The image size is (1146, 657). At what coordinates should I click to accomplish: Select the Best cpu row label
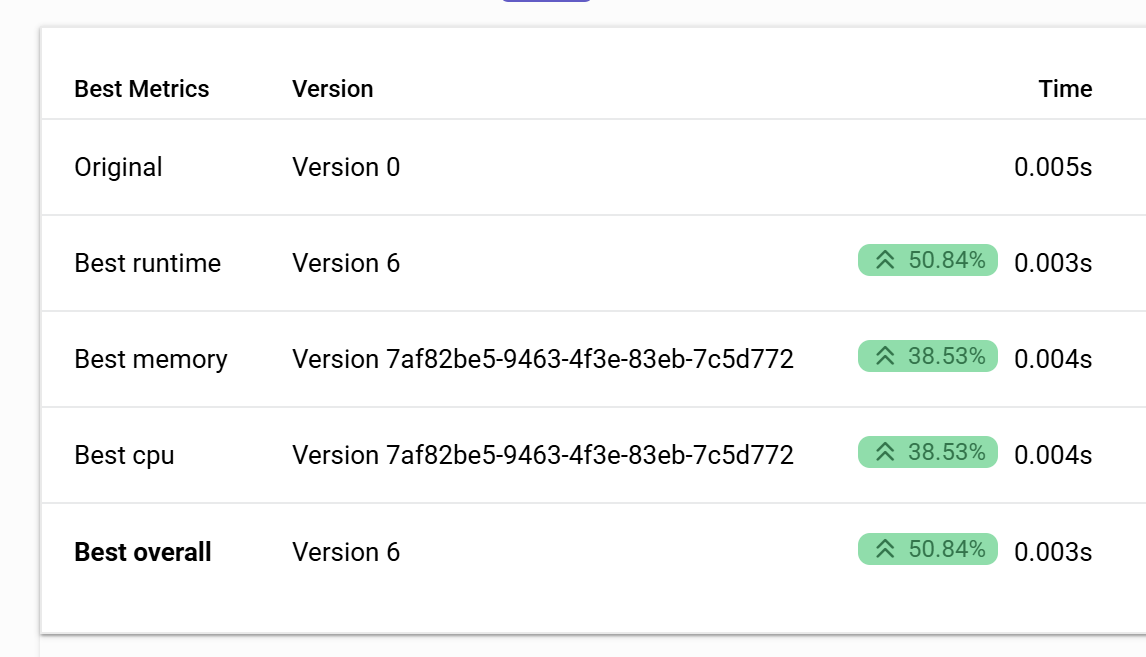(124, 455)
